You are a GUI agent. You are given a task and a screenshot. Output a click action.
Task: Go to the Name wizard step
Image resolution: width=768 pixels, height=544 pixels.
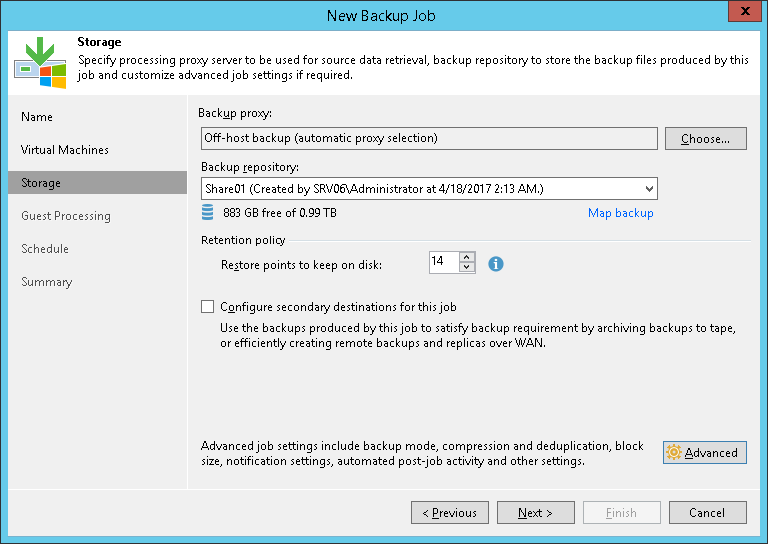tap(37, 117)
